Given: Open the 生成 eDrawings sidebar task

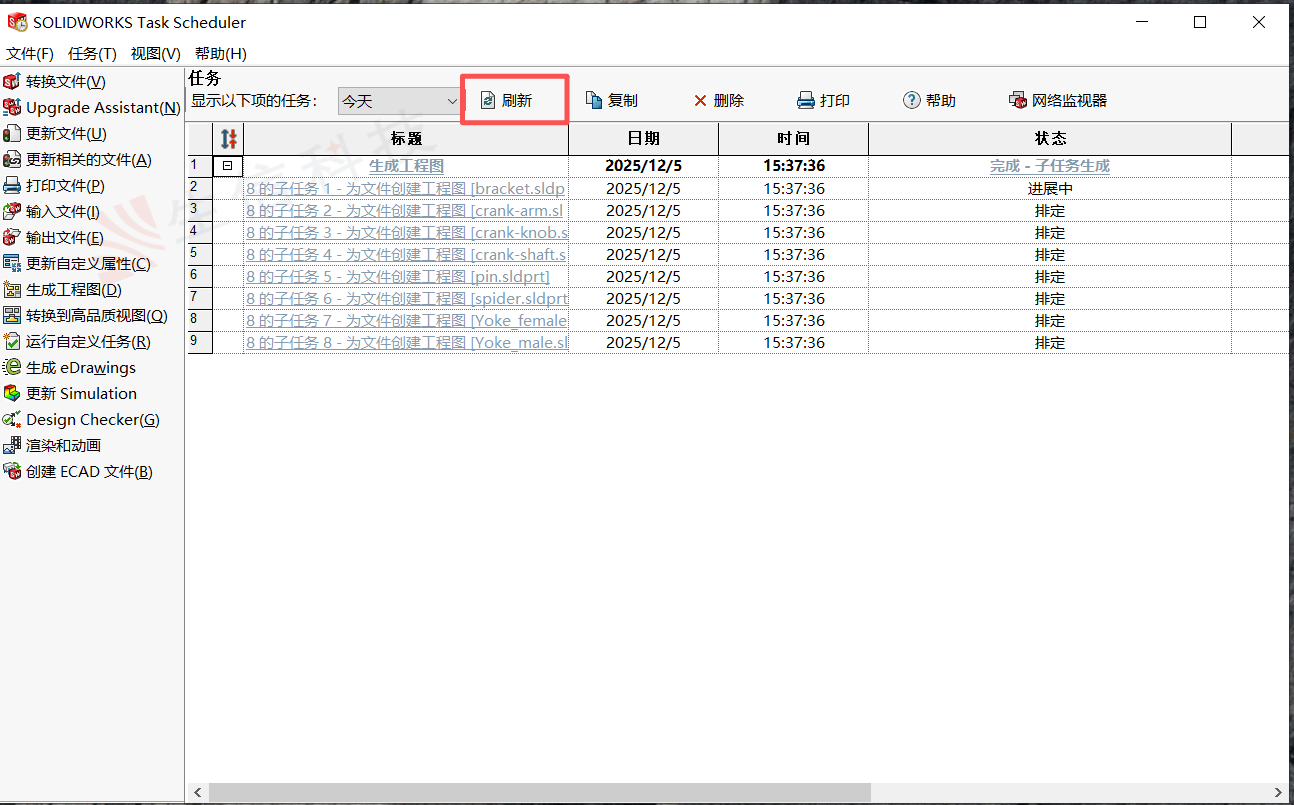Looking at the screenshot, I should pos(70,368).
